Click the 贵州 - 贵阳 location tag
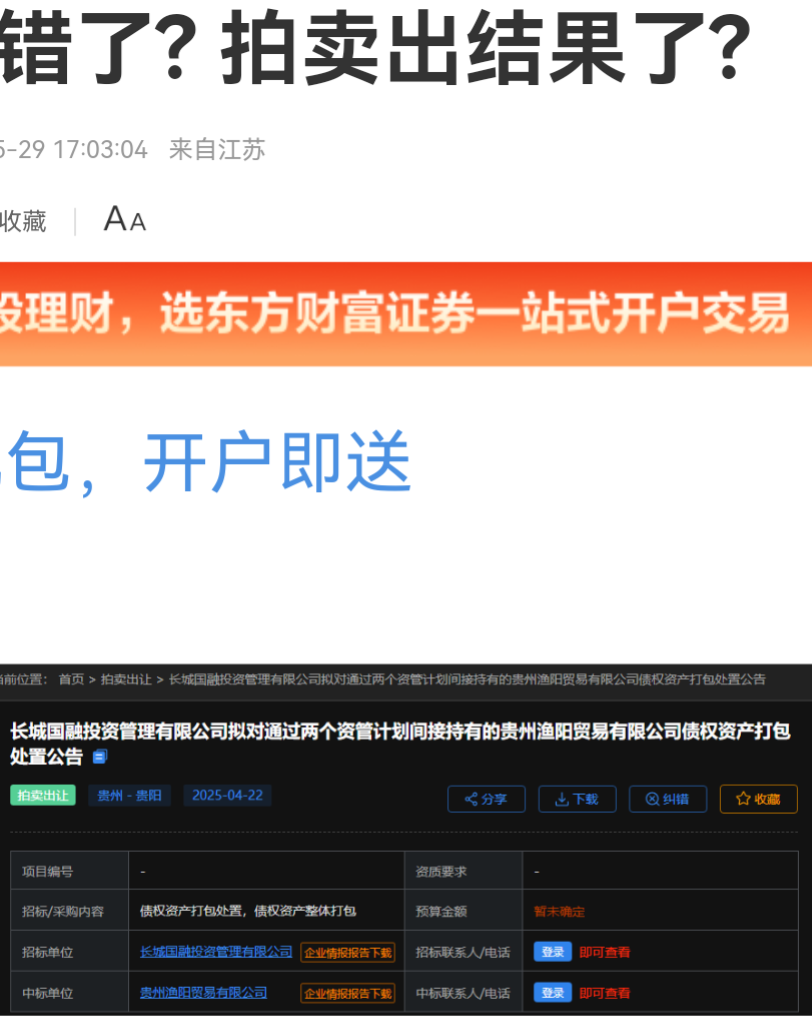The width and height of the screenshot is (812, 1024). (129, 795)
